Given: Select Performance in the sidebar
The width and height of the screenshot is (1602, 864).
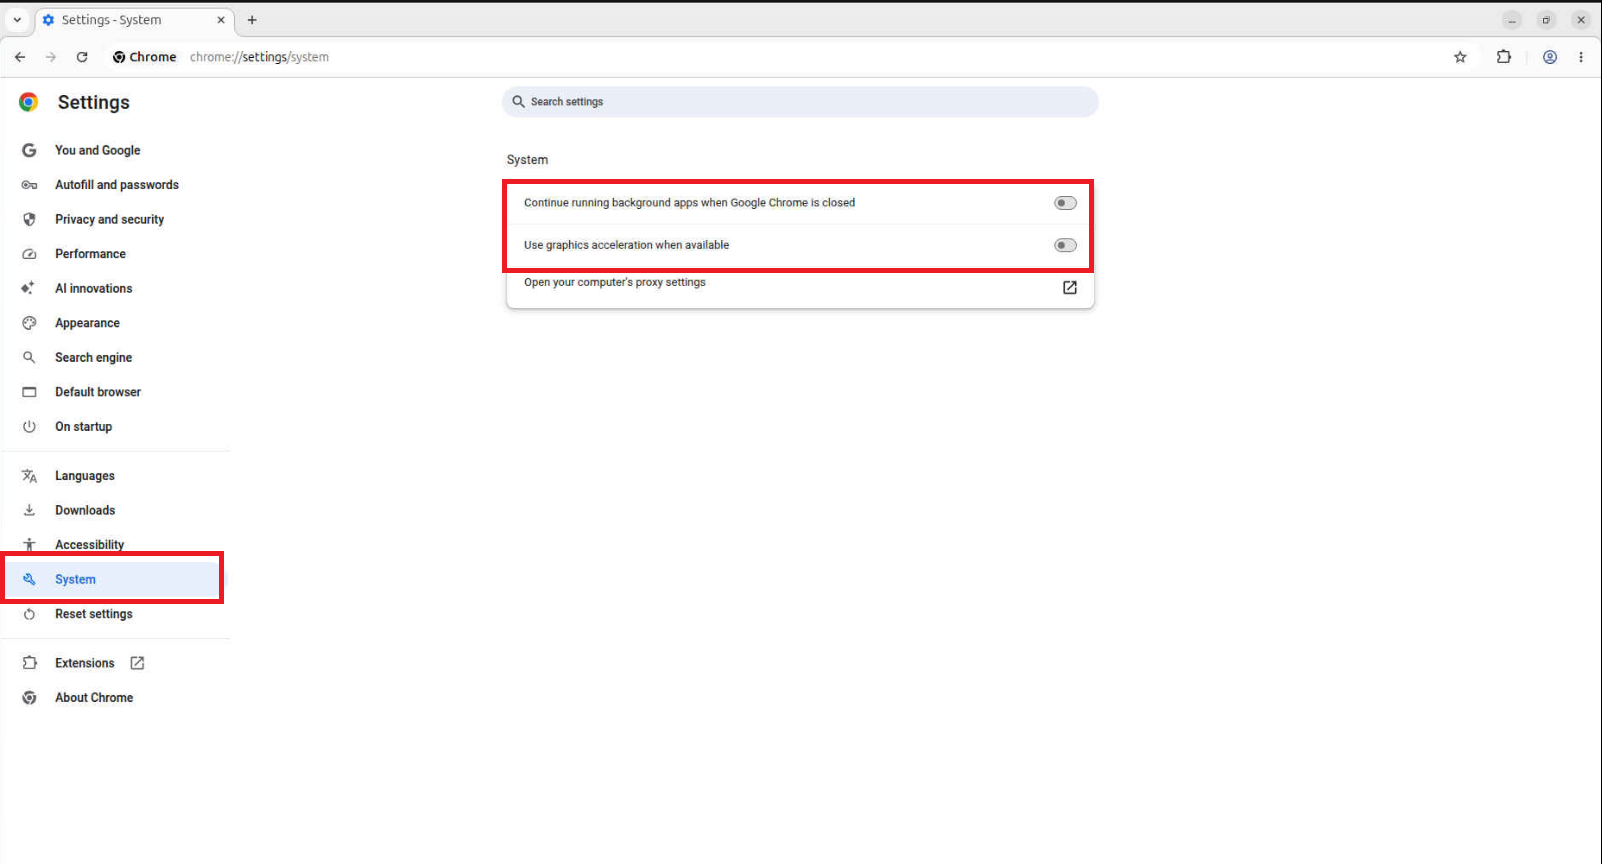Looking at the screenshot, I should [90, 254].
